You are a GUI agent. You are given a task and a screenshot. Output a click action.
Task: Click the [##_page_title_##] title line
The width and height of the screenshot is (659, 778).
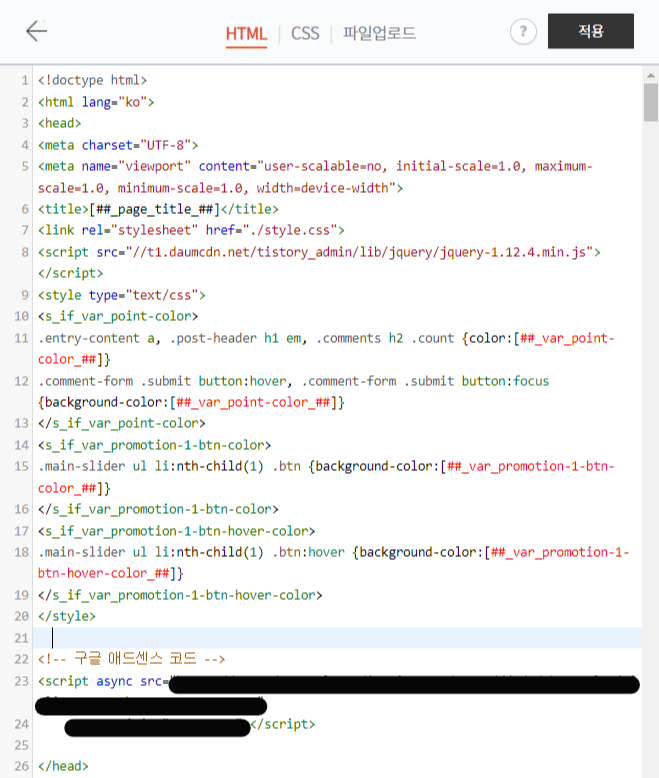pos(158,209)
